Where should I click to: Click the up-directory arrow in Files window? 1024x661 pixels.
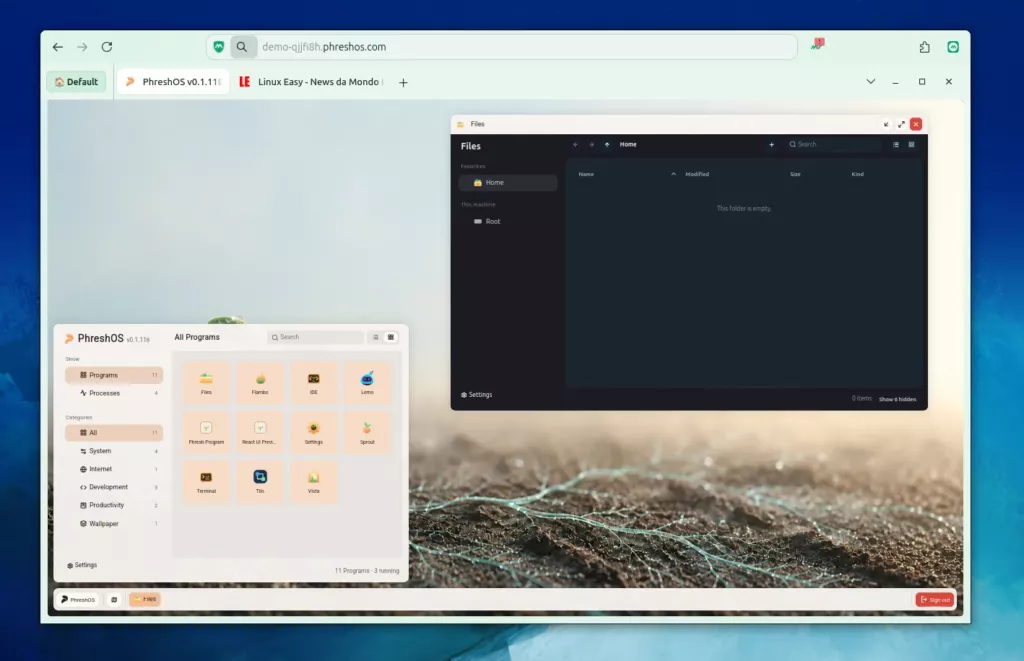click(x=607, y=144)
